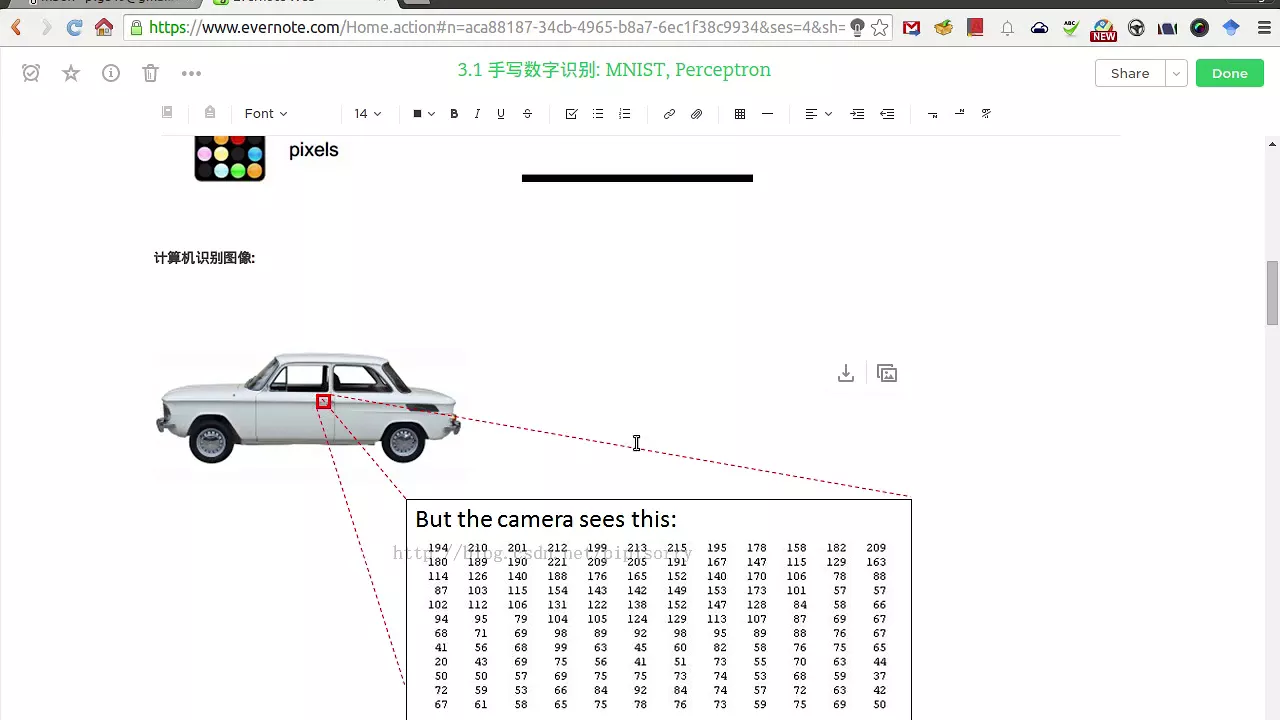Open note info panel
This screenshot has height=720, width=1280.
click(x=111, y=73)
